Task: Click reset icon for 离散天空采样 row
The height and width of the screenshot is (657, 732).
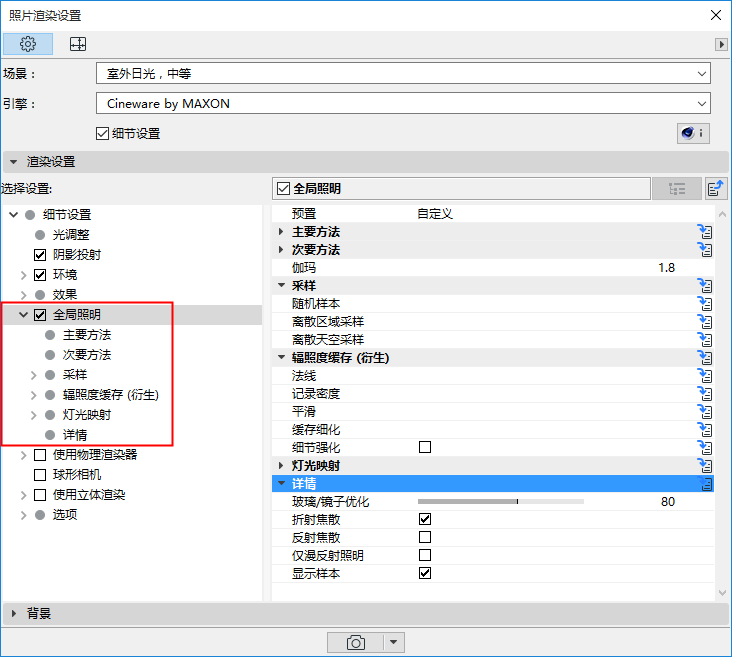Action: [705, 339]
